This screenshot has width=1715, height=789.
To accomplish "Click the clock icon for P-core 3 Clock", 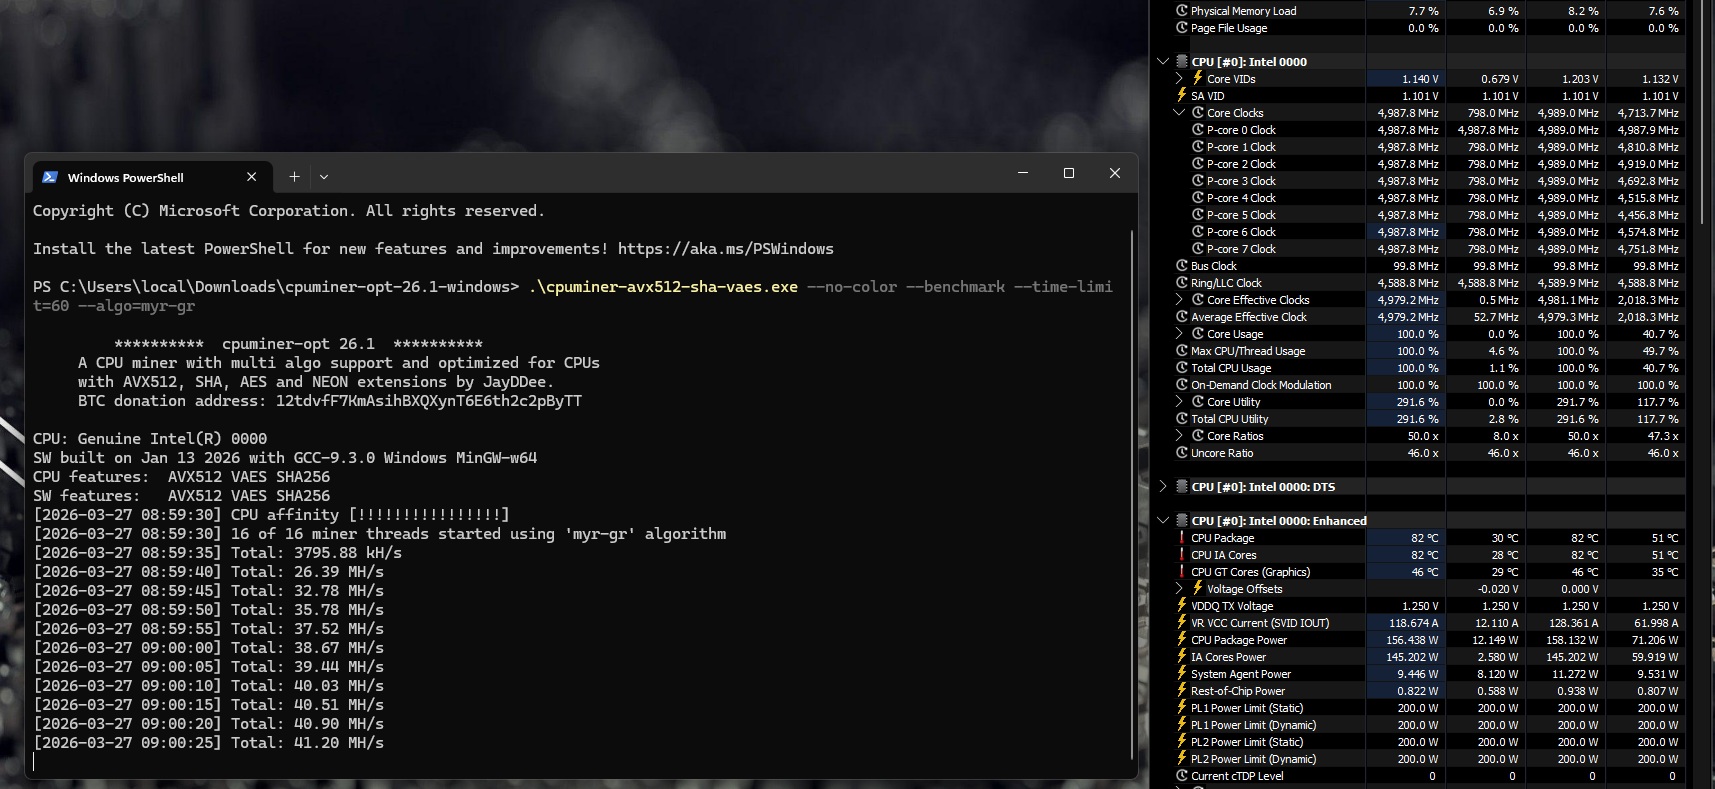I will tap(1198, 181).
